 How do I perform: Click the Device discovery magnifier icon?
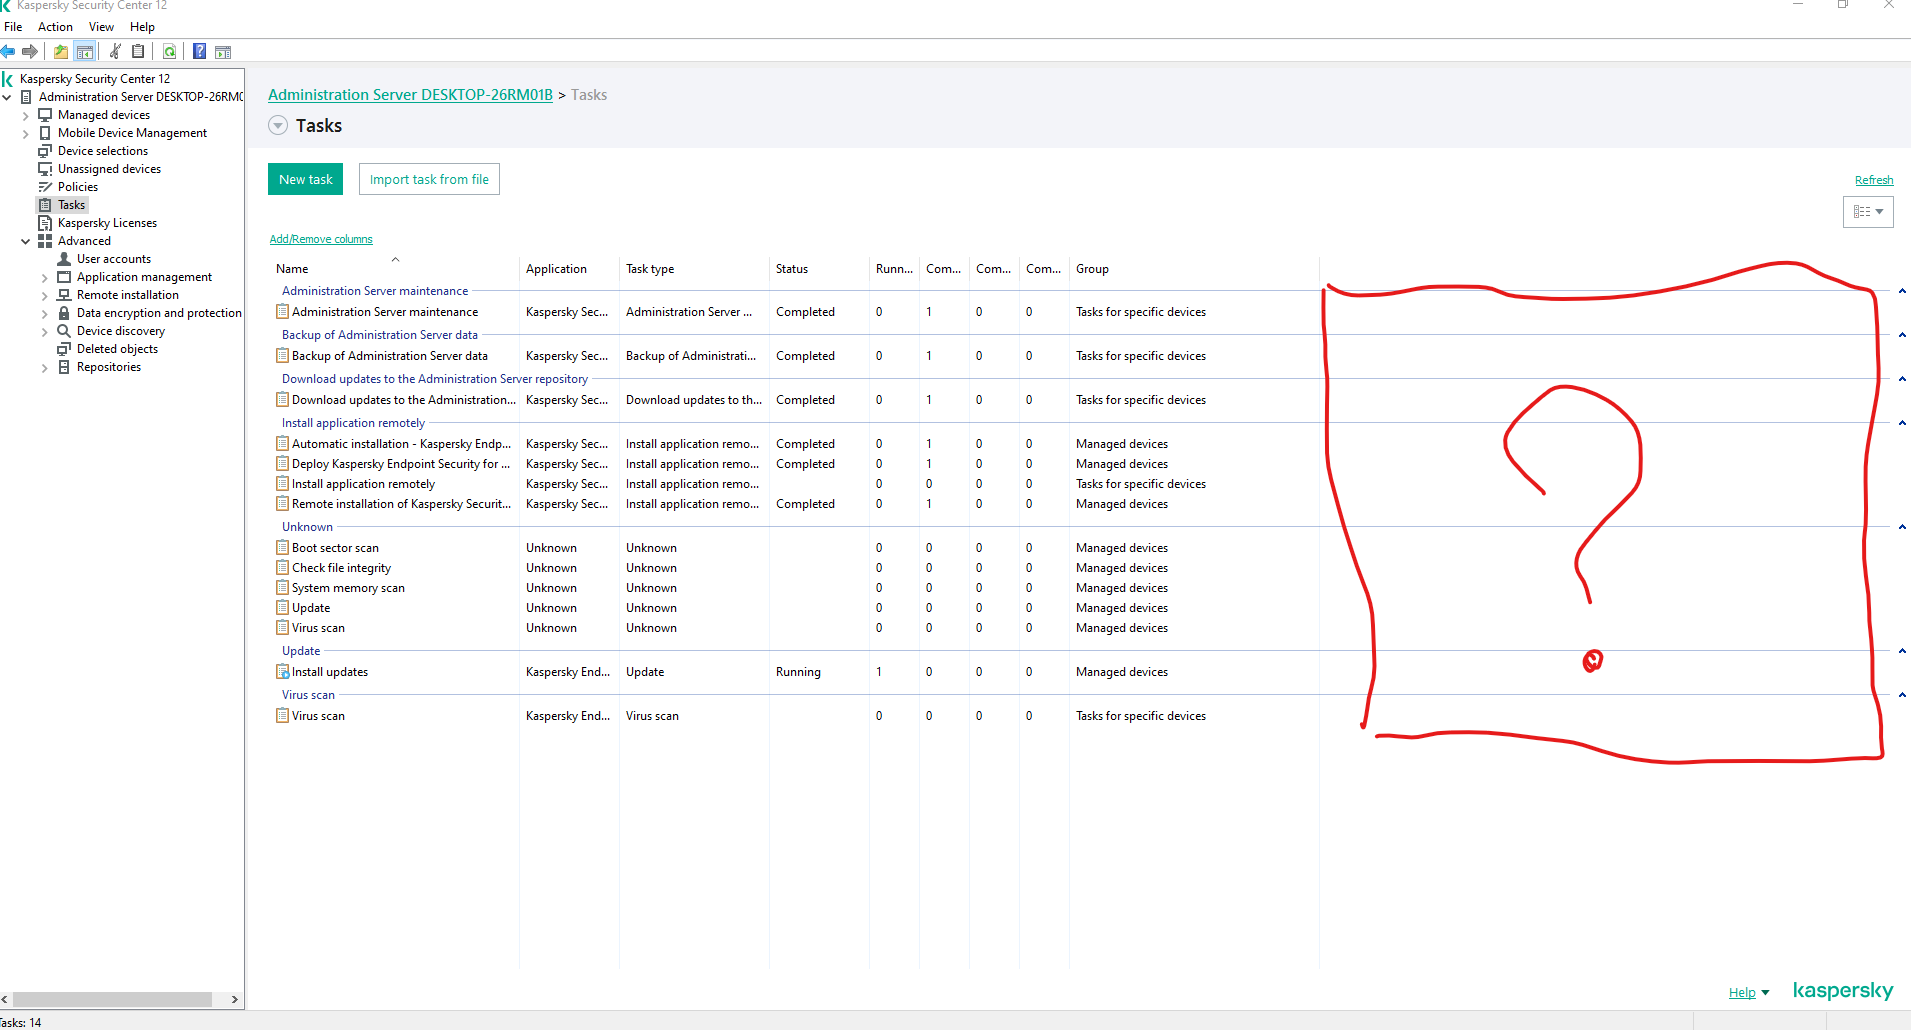[64, 331]
